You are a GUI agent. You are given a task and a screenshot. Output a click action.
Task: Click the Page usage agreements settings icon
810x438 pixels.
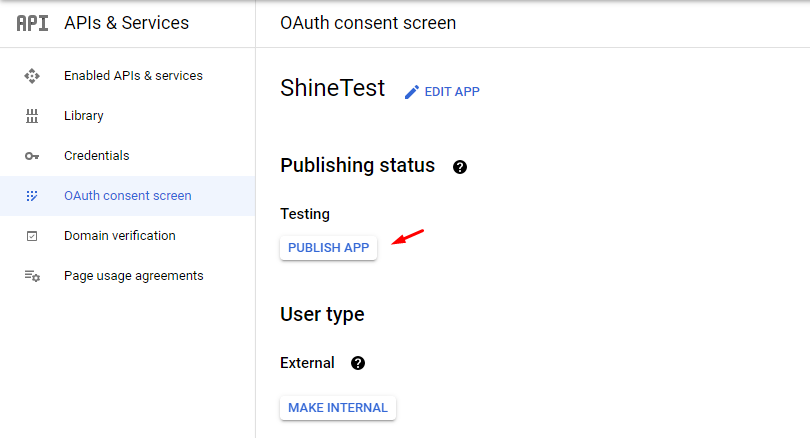[x=32, y=276]
